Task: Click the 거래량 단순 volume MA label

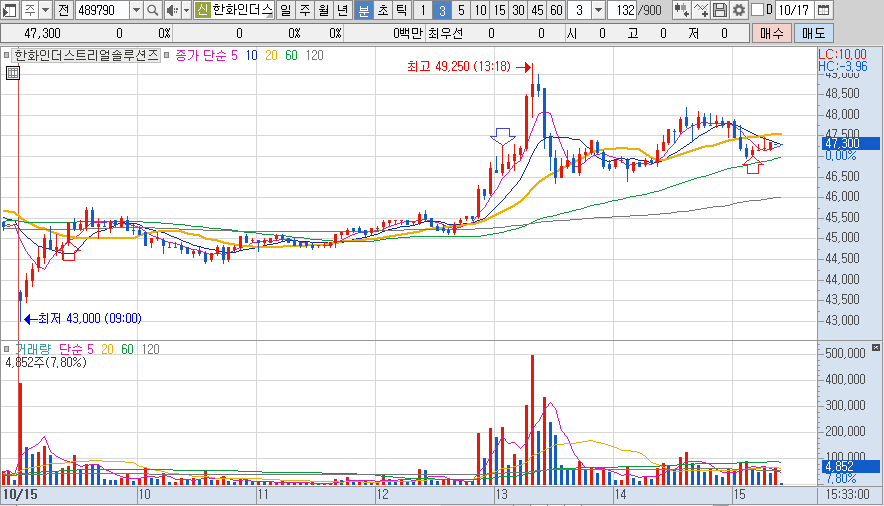Action: [x=50, y=349]
